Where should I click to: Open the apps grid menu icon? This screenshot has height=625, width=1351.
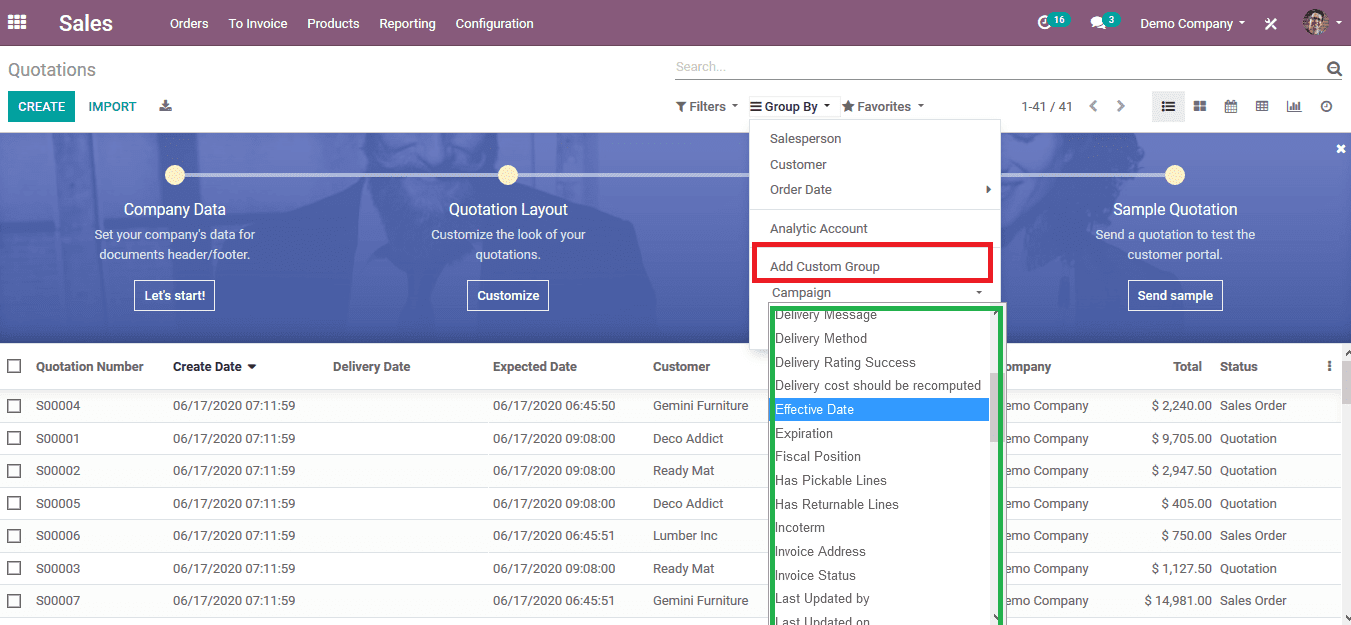[x=17, y=22]
